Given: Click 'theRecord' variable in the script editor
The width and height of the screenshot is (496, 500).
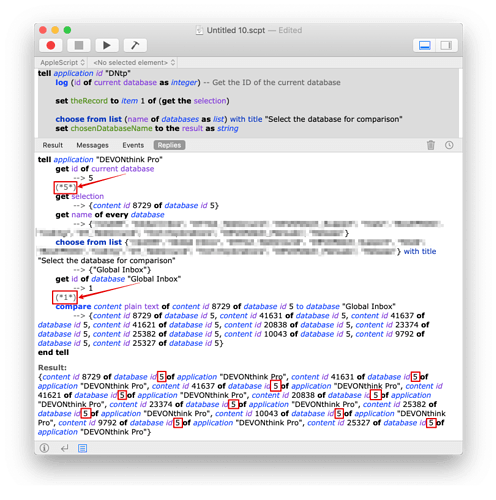Looking at the screenshot, I should [x=89, y=101].
